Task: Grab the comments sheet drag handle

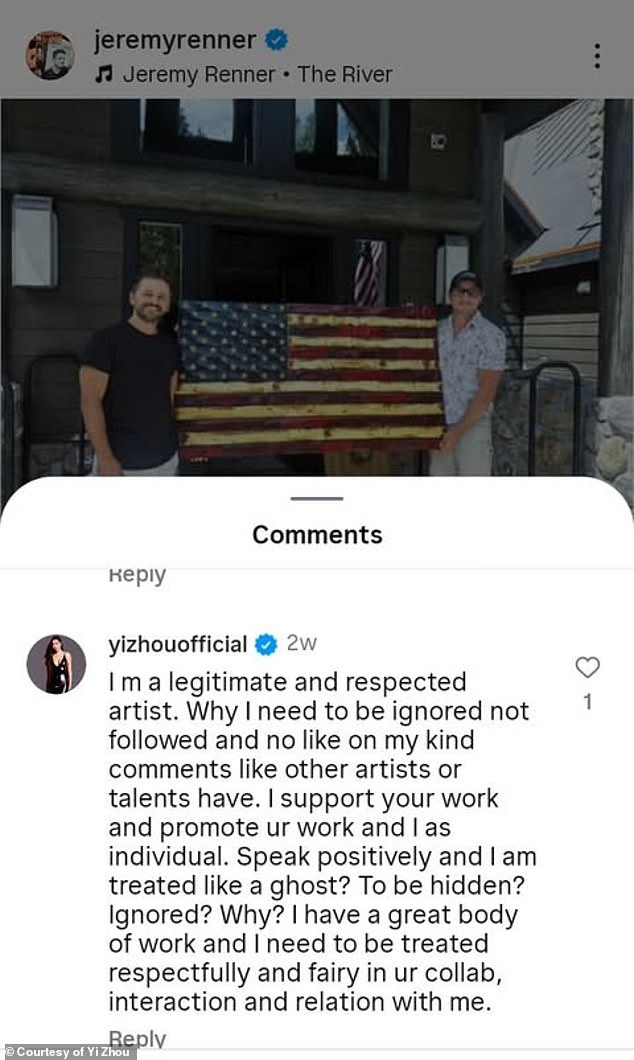Action: coord(317,498)
